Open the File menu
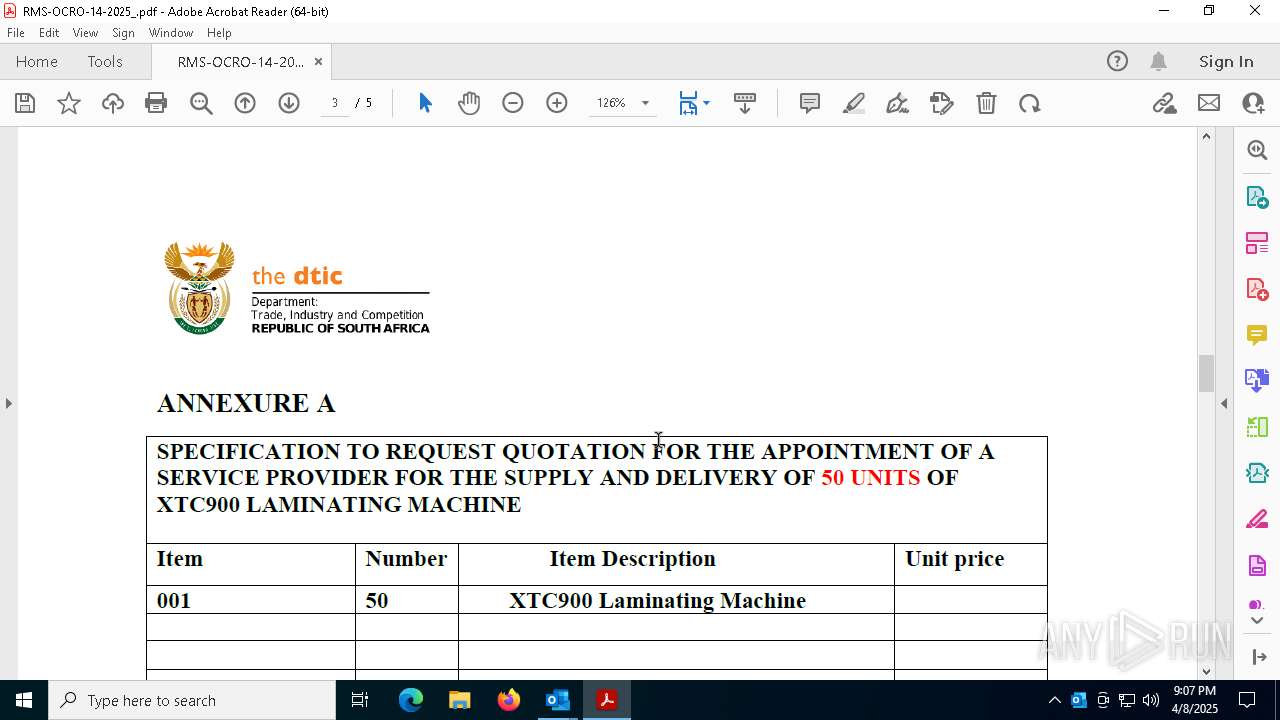 click(16, 33)
